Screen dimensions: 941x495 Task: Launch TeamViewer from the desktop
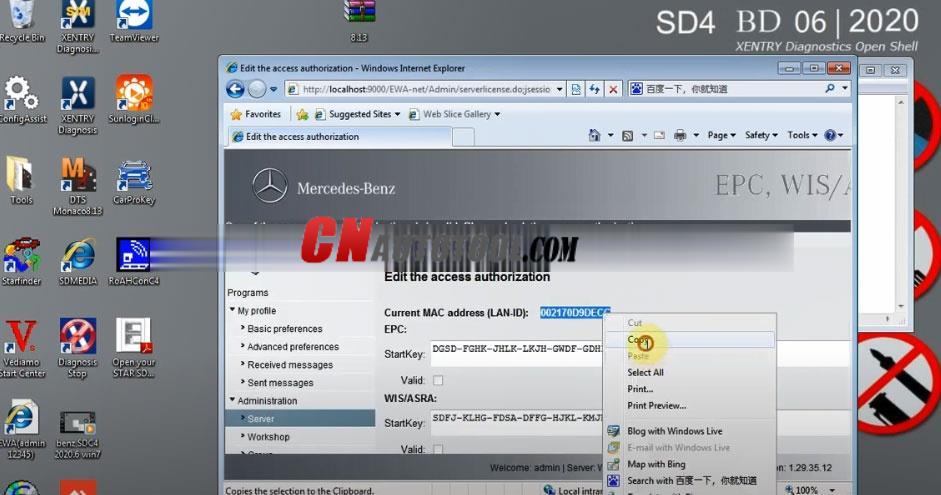pos(134,21)
